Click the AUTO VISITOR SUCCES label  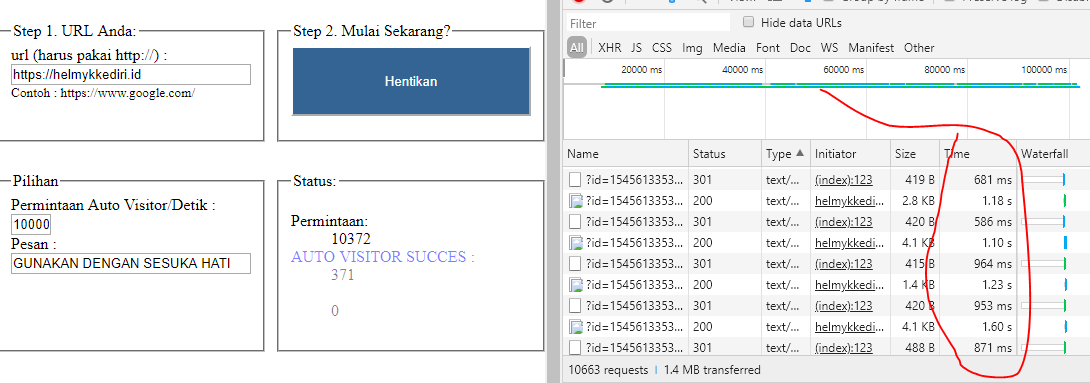[x=382, y=257]
